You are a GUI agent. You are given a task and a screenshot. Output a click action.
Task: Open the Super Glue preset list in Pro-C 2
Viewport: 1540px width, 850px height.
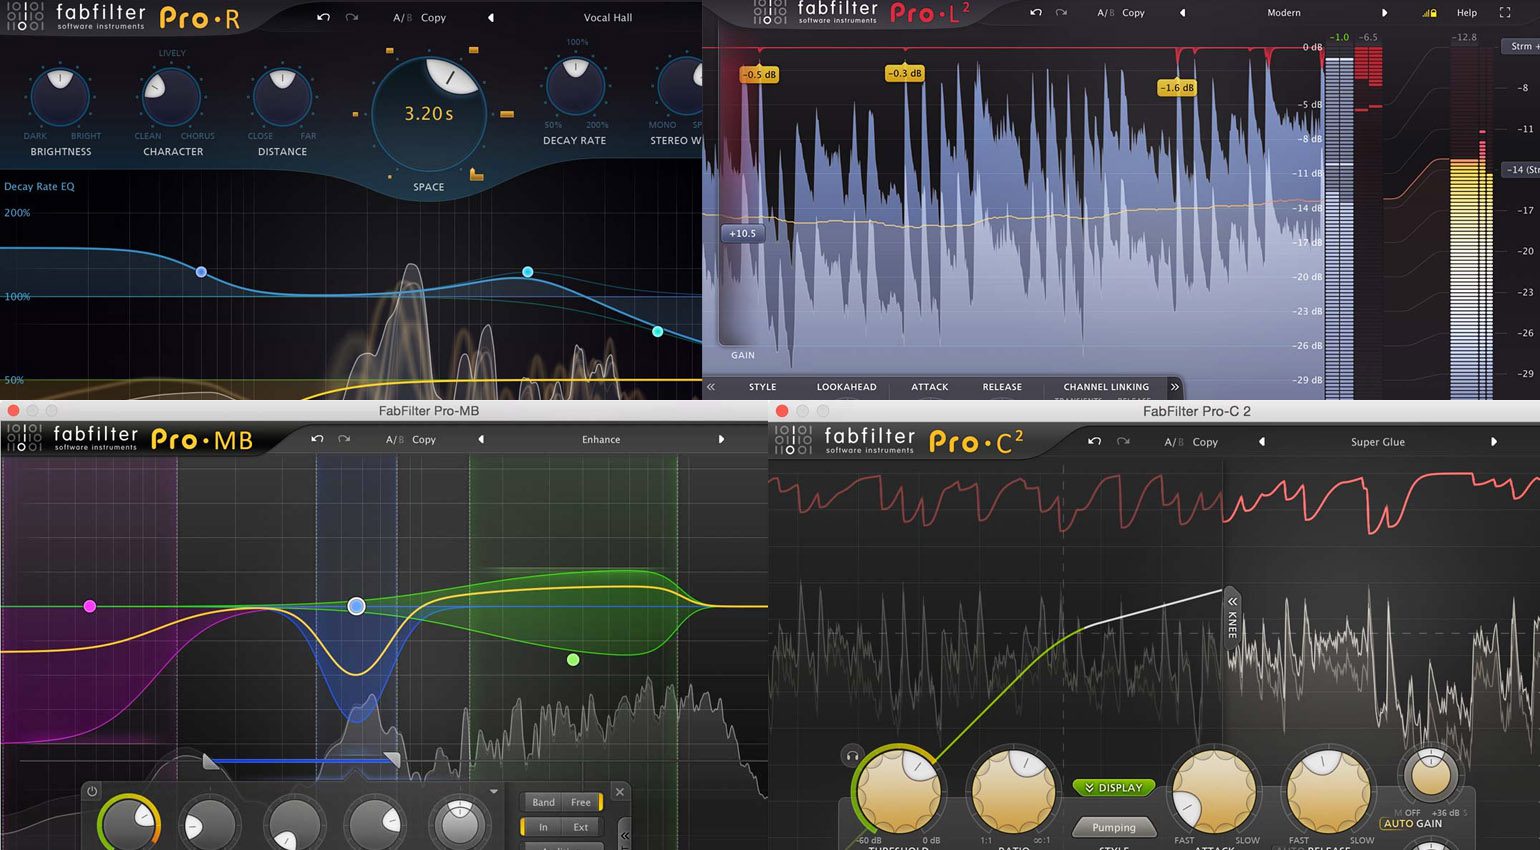(x=1378, y=441)
